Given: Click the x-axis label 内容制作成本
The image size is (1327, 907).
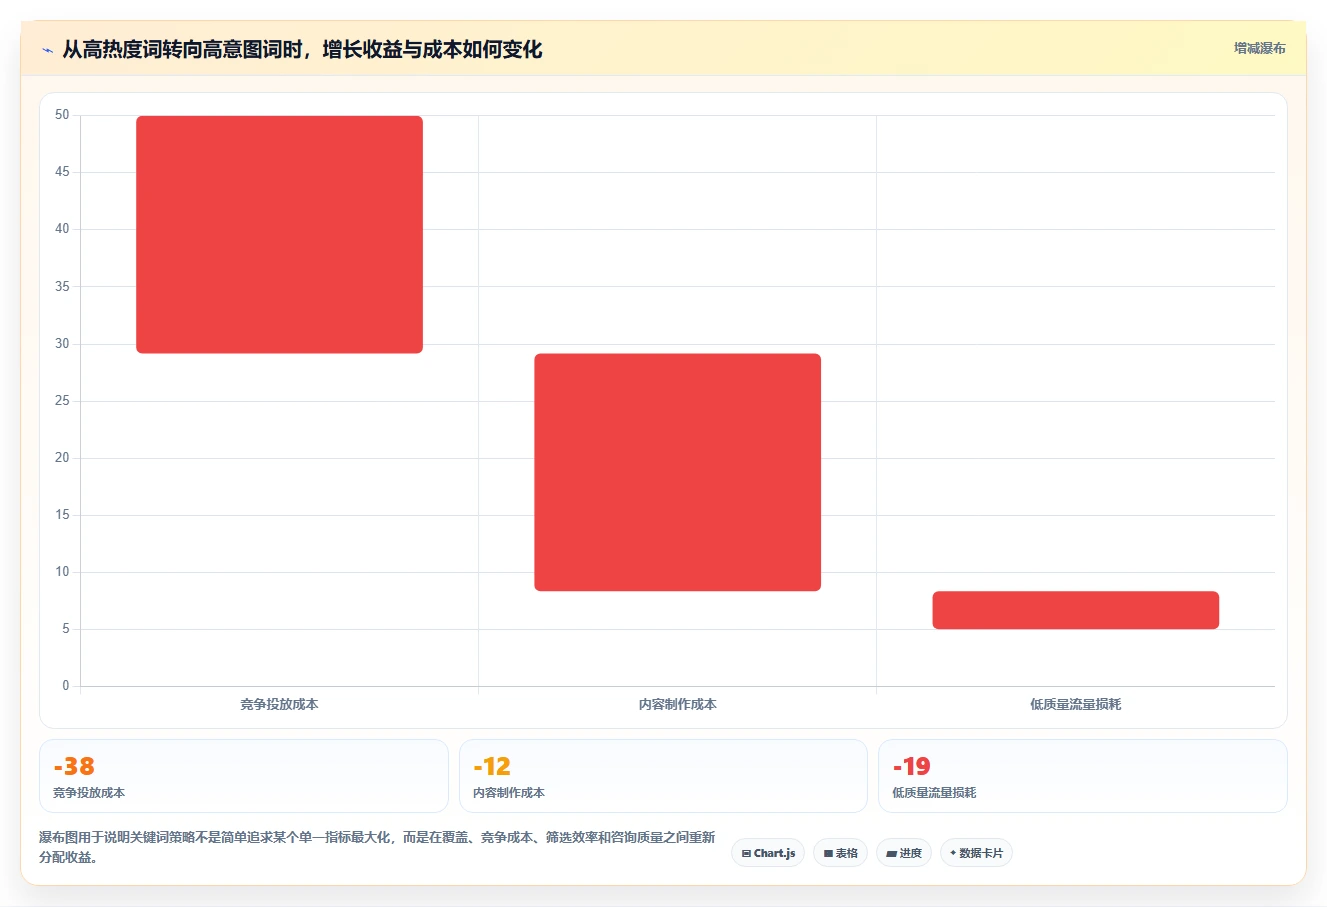Looking at the screenshot, I should point(677,704).
